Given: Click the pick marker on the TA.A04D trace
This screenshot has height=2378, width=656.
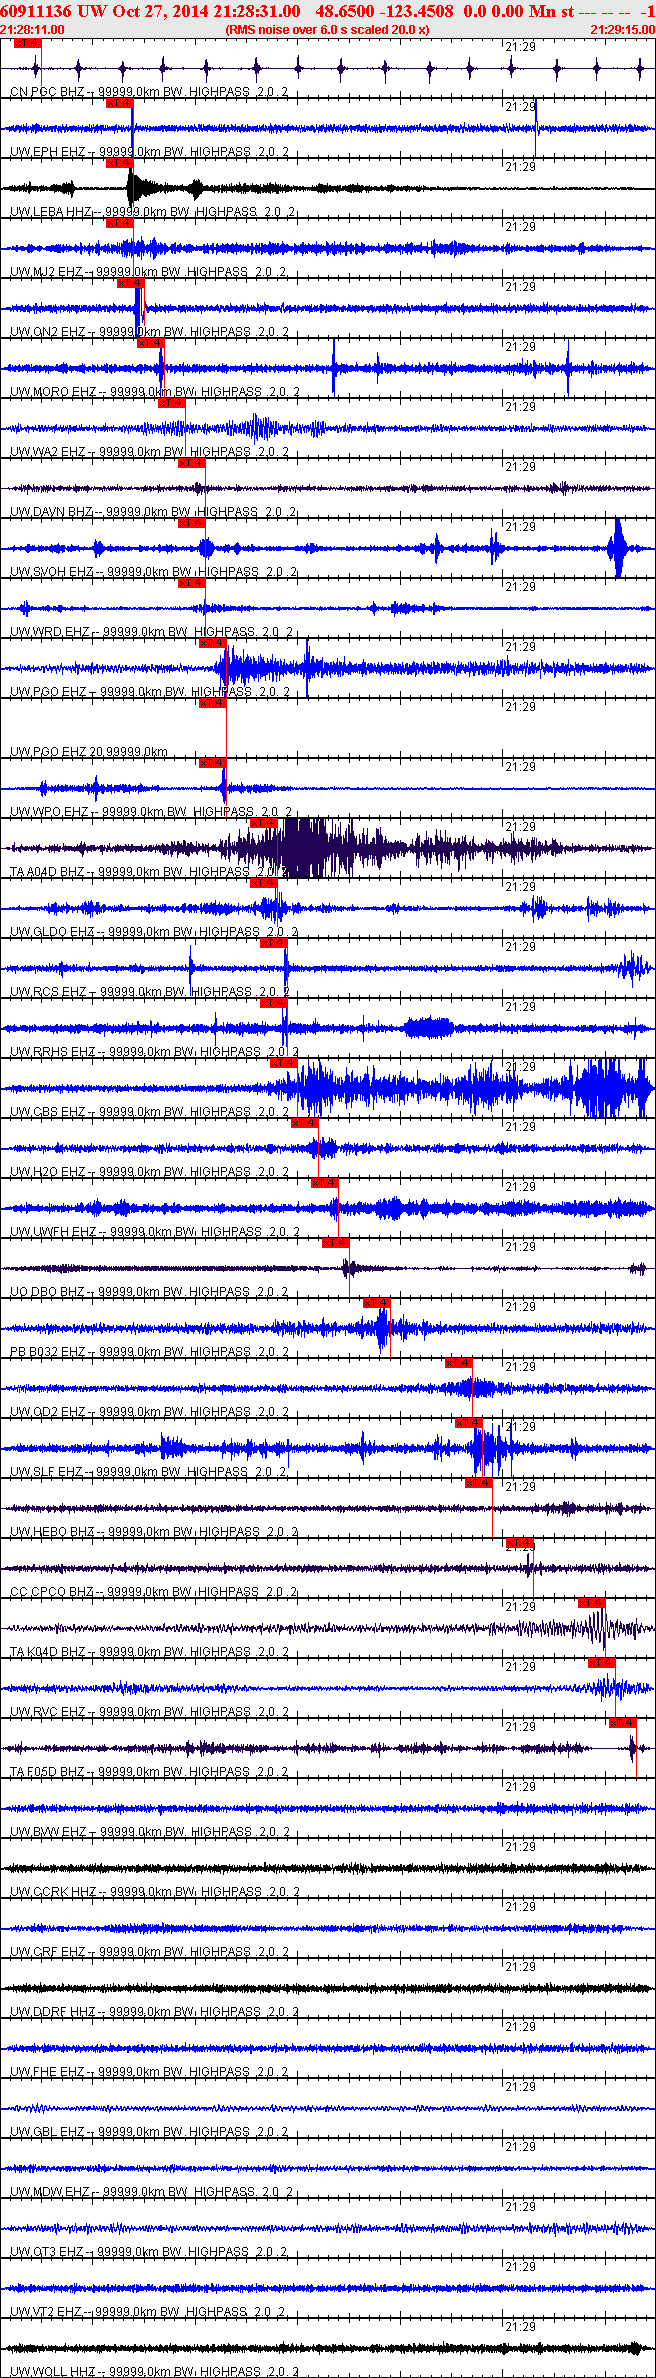Looking at the screenshot, I should 264,823.
